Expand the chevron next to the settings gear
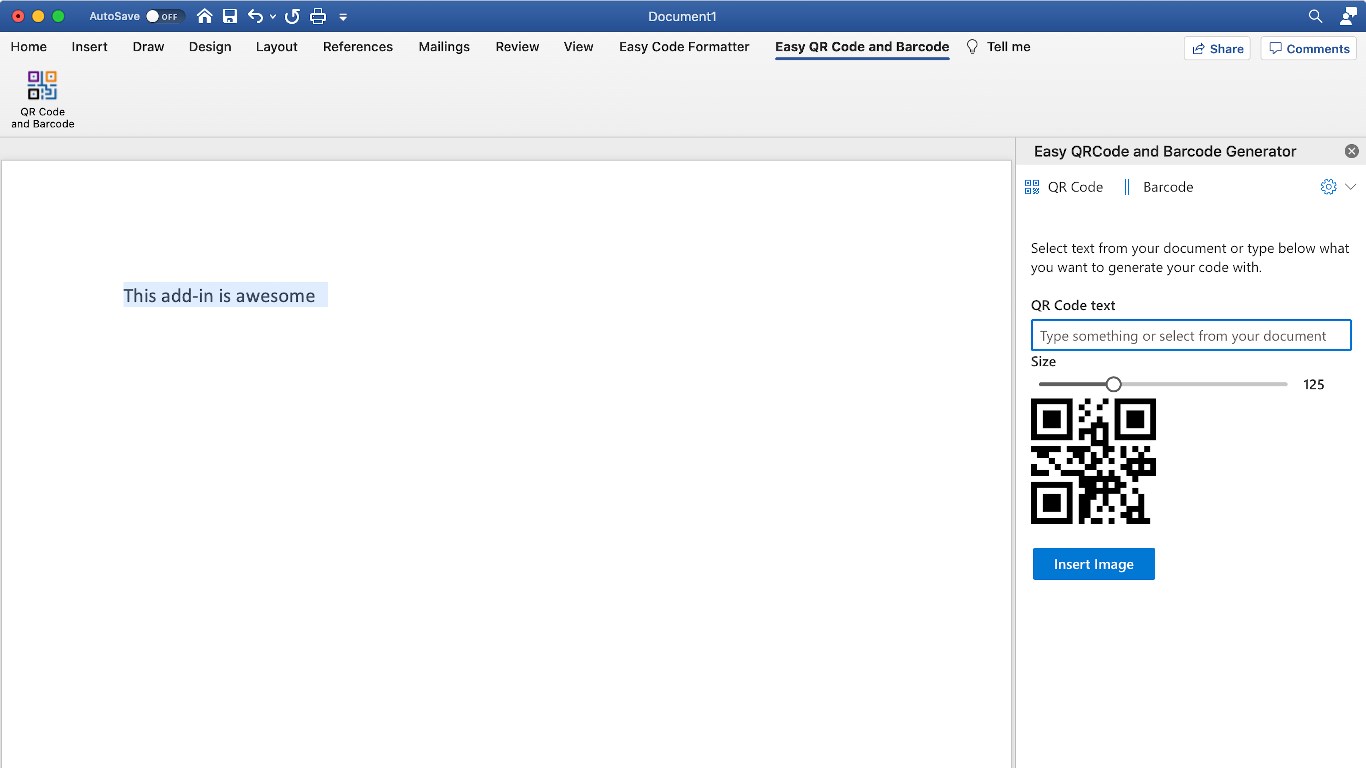 tap(1350, 187)
